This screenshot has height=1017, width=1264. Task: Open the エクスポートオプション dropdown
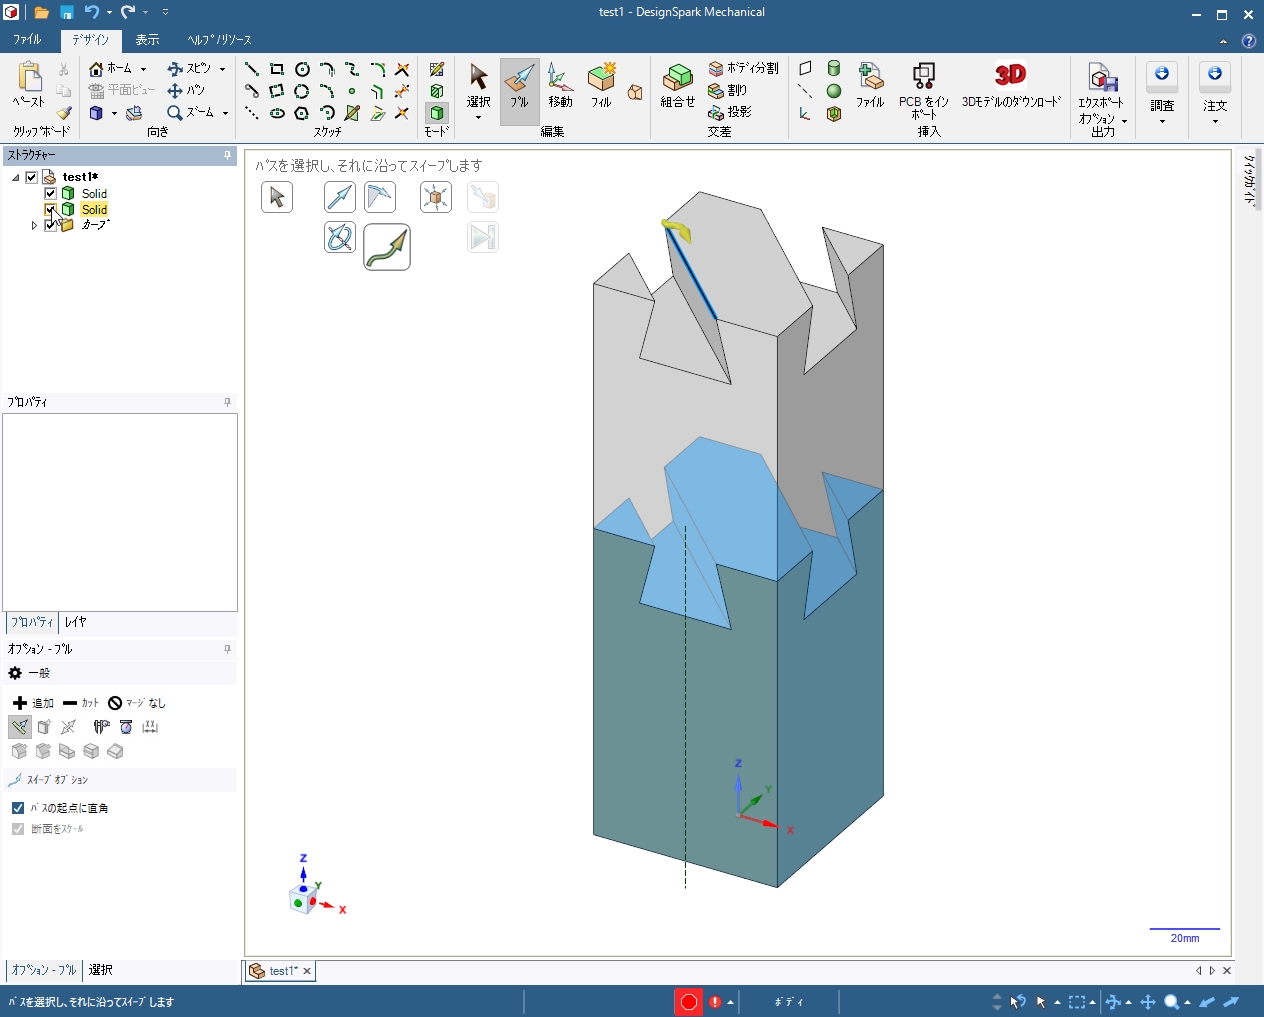1124,121
